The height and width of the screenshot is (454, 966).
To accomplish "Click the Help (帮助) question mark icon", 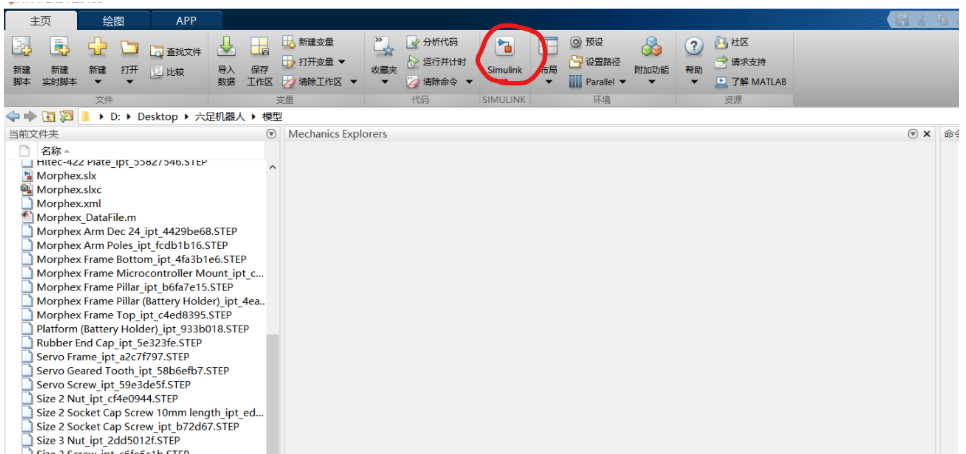I will tap(694, 47).
